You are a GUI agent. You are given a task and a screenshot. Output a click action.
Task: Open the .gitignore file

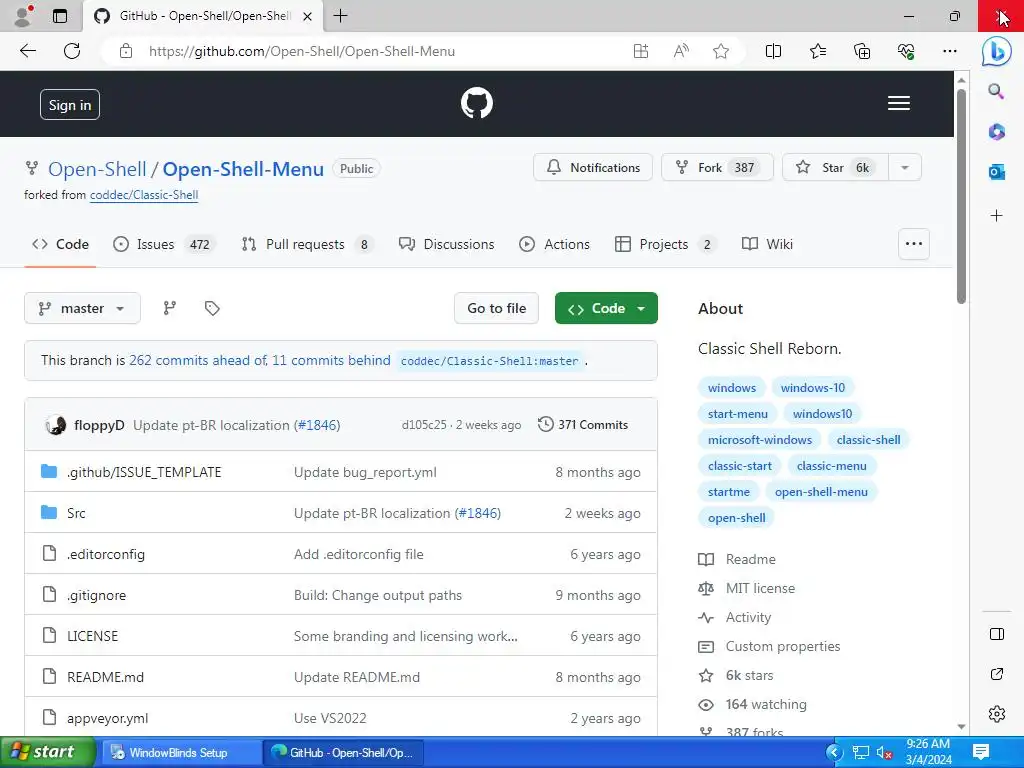pyautogui.click(x=96, y=596)
